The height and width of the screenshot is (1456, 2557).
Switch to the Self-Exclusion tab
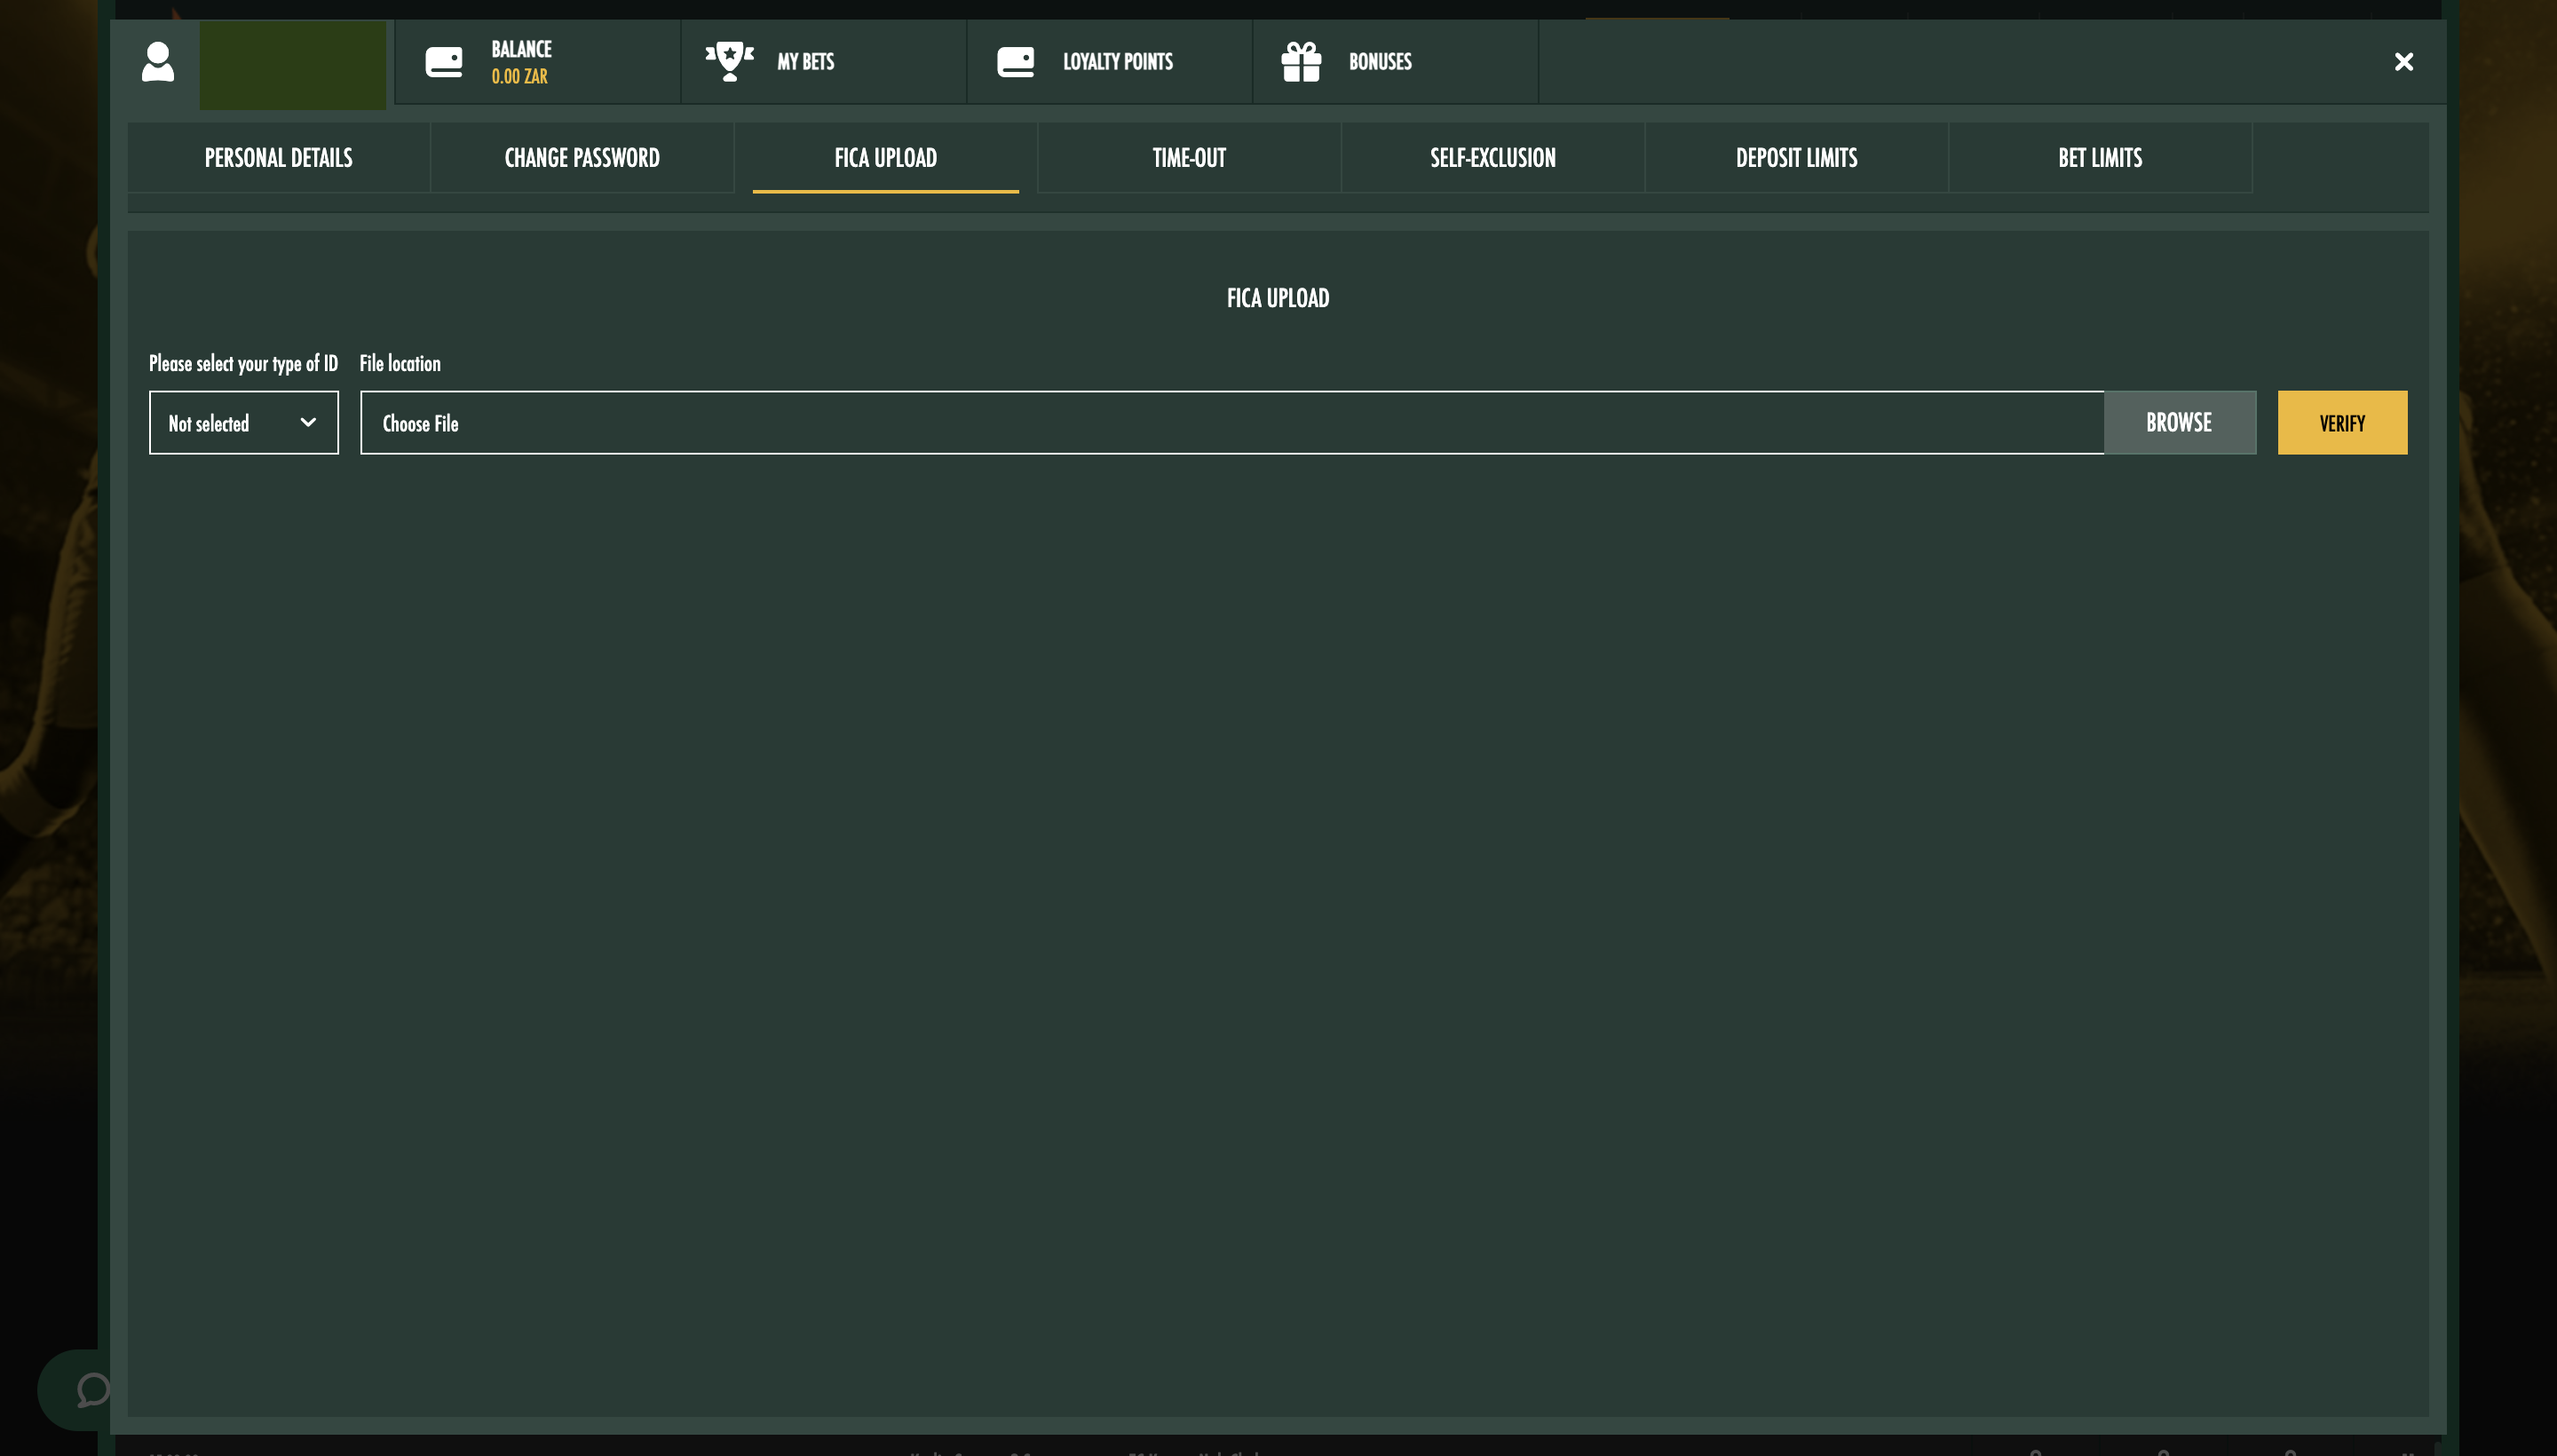pyautogui.click(x=1491, y=157)
